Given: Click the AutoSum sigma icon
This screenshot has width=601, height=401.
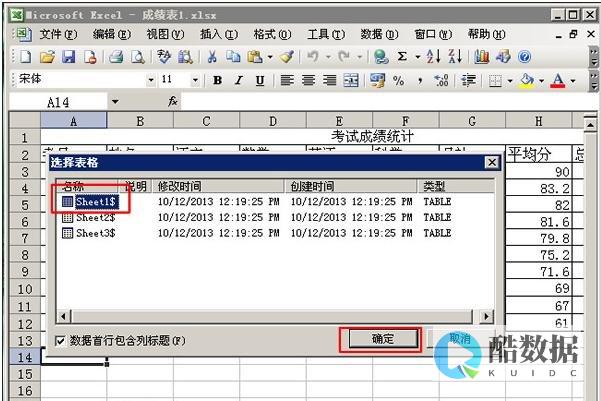Looking at the screenshot, I should (x=402, y=57).
